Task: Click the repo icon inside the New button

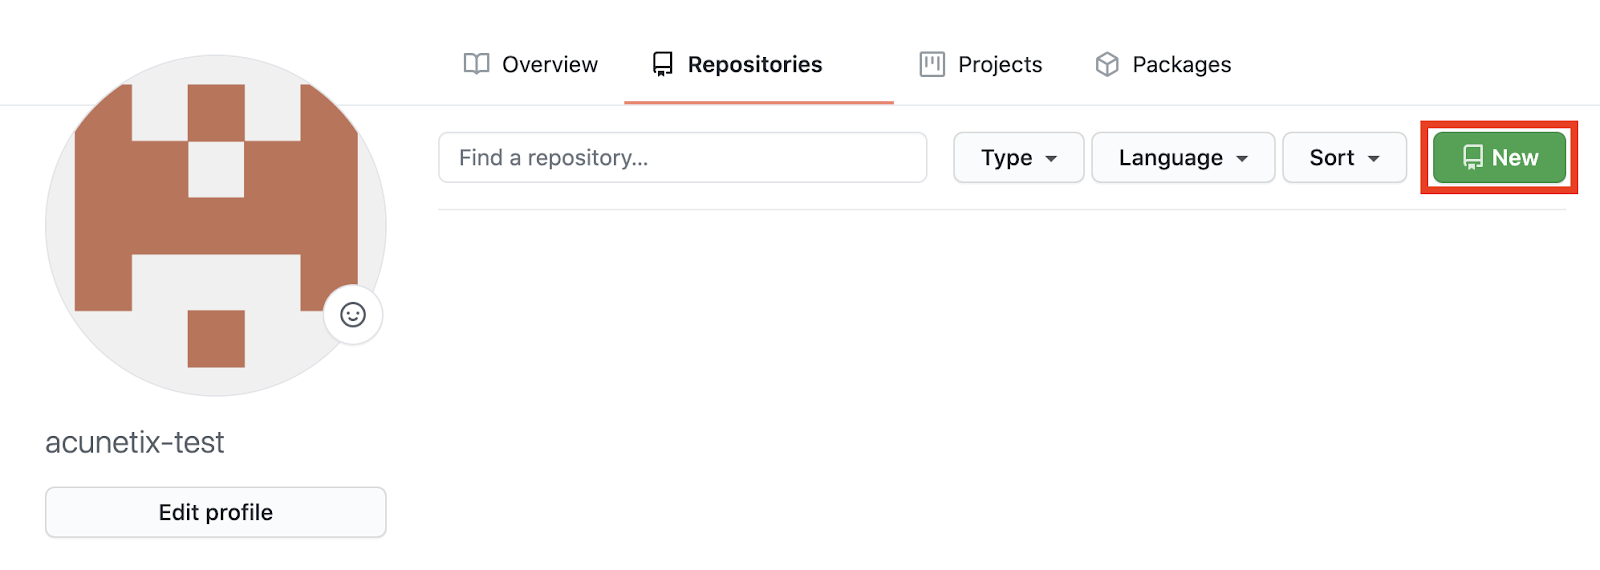Action: pos(1473,157)
